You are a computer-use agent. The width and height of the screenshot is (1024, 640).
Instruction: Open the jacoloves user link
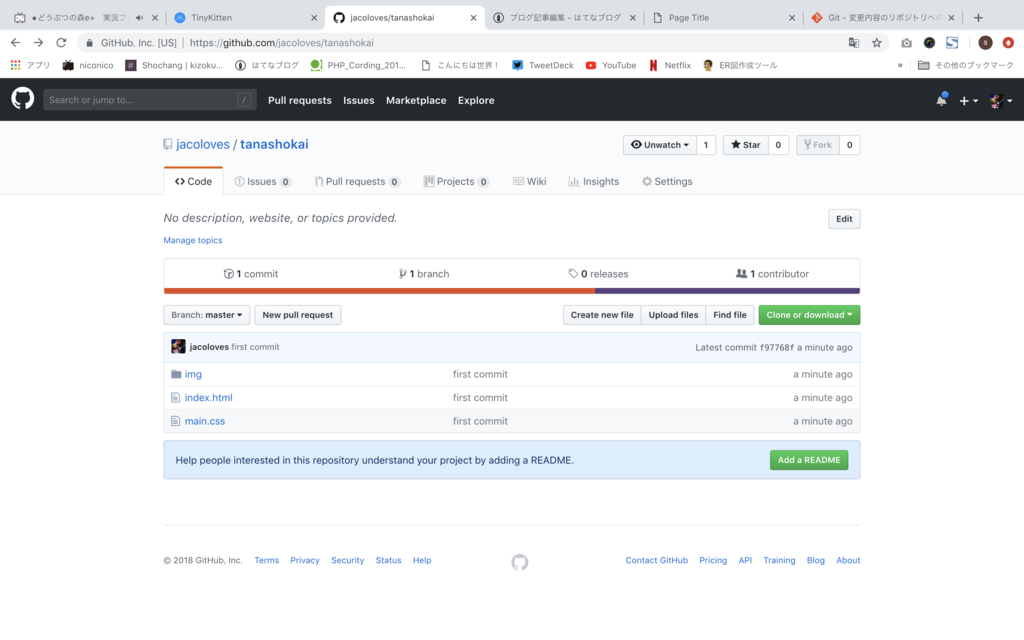[203, 144]
